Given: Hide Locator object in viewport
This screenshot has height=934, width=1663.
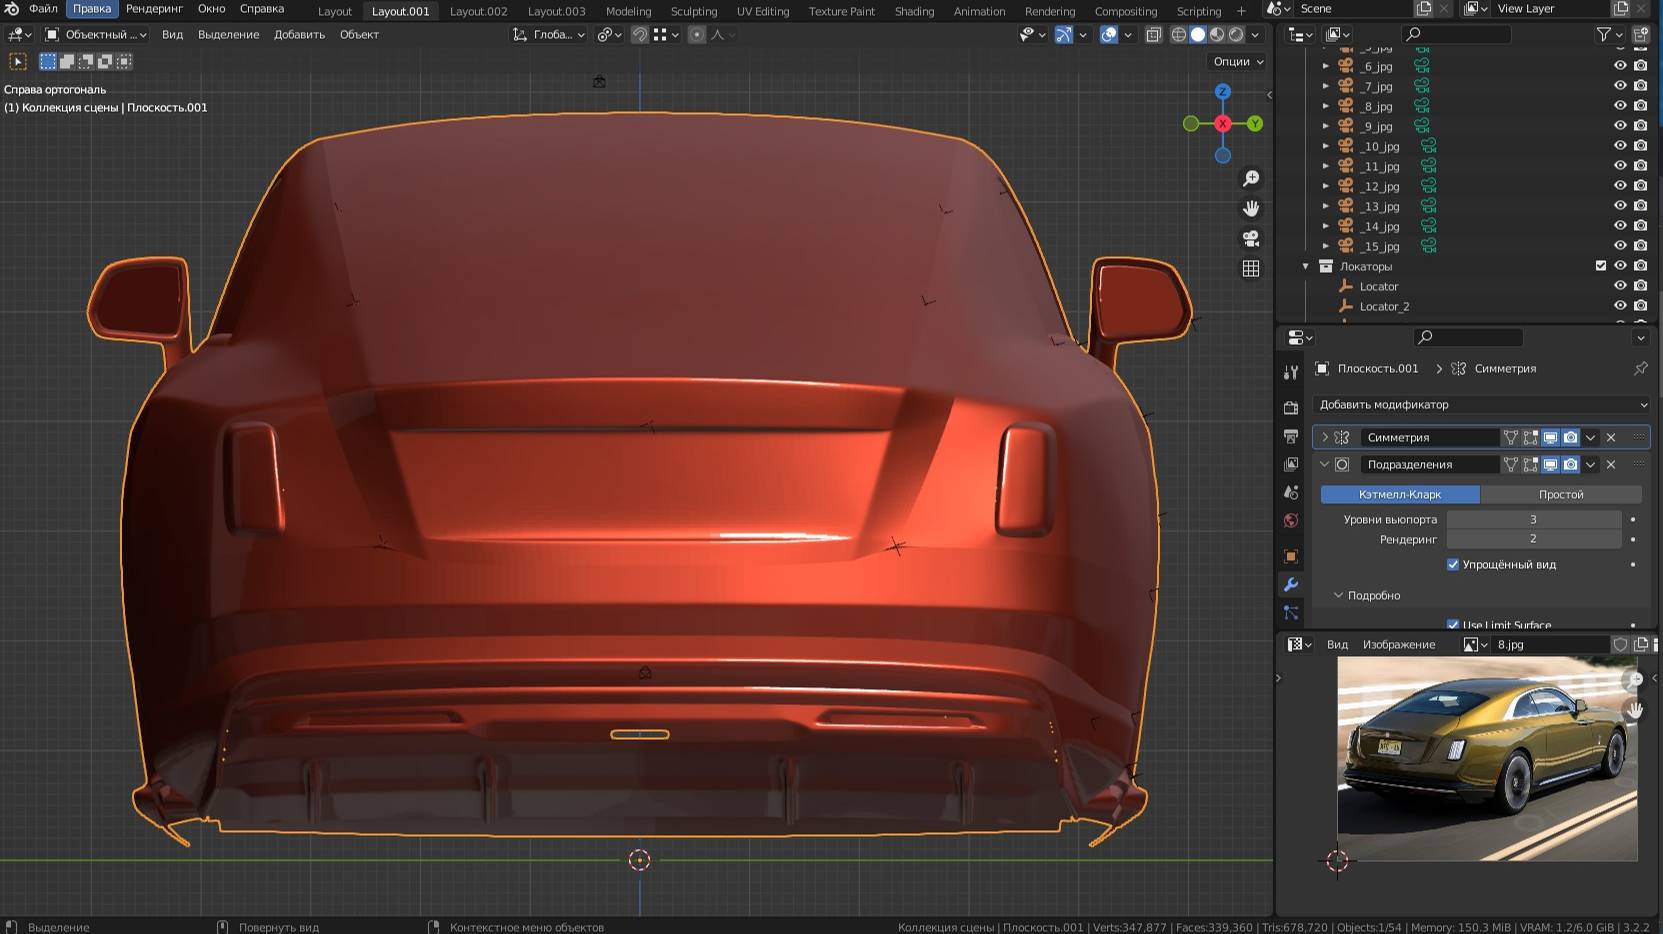Looking at the screenshot, I should 1620,286.
